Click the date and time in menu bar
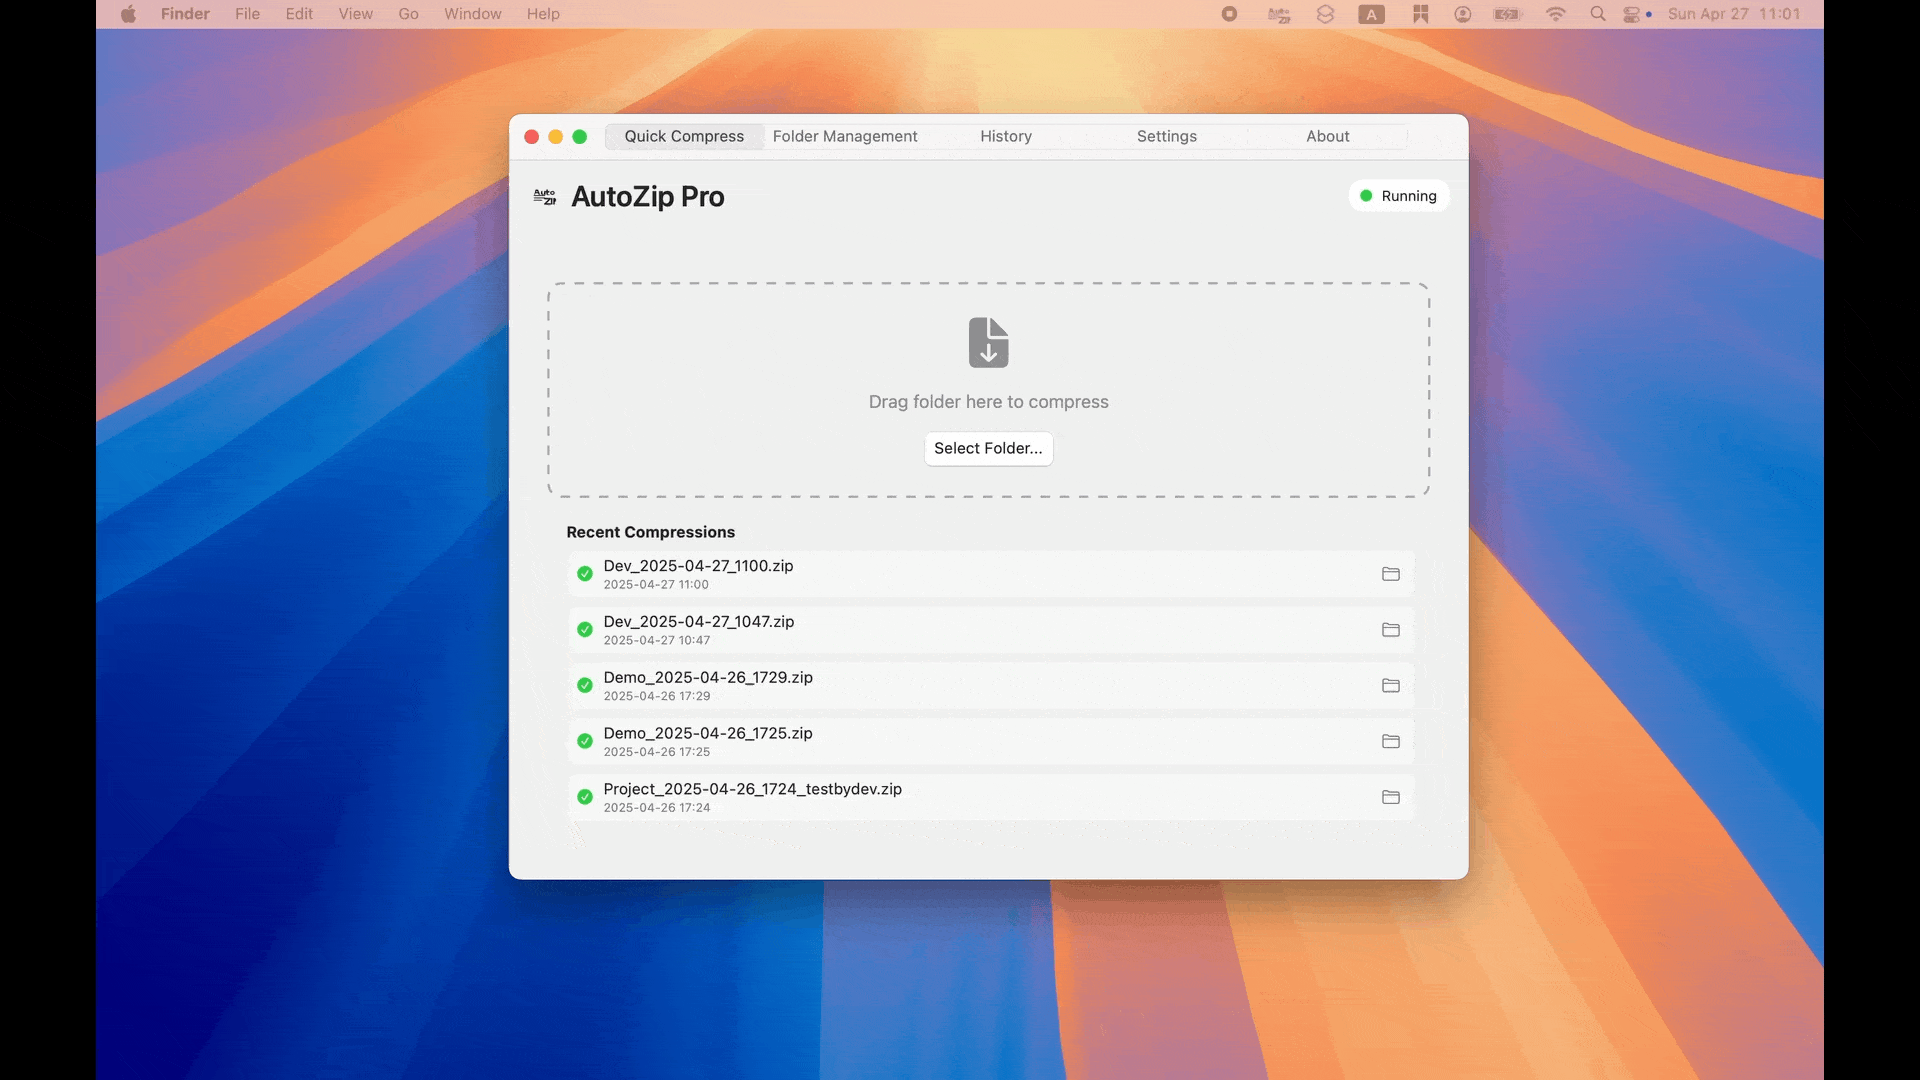Screen dimensions: 1920x1080 1734,14
